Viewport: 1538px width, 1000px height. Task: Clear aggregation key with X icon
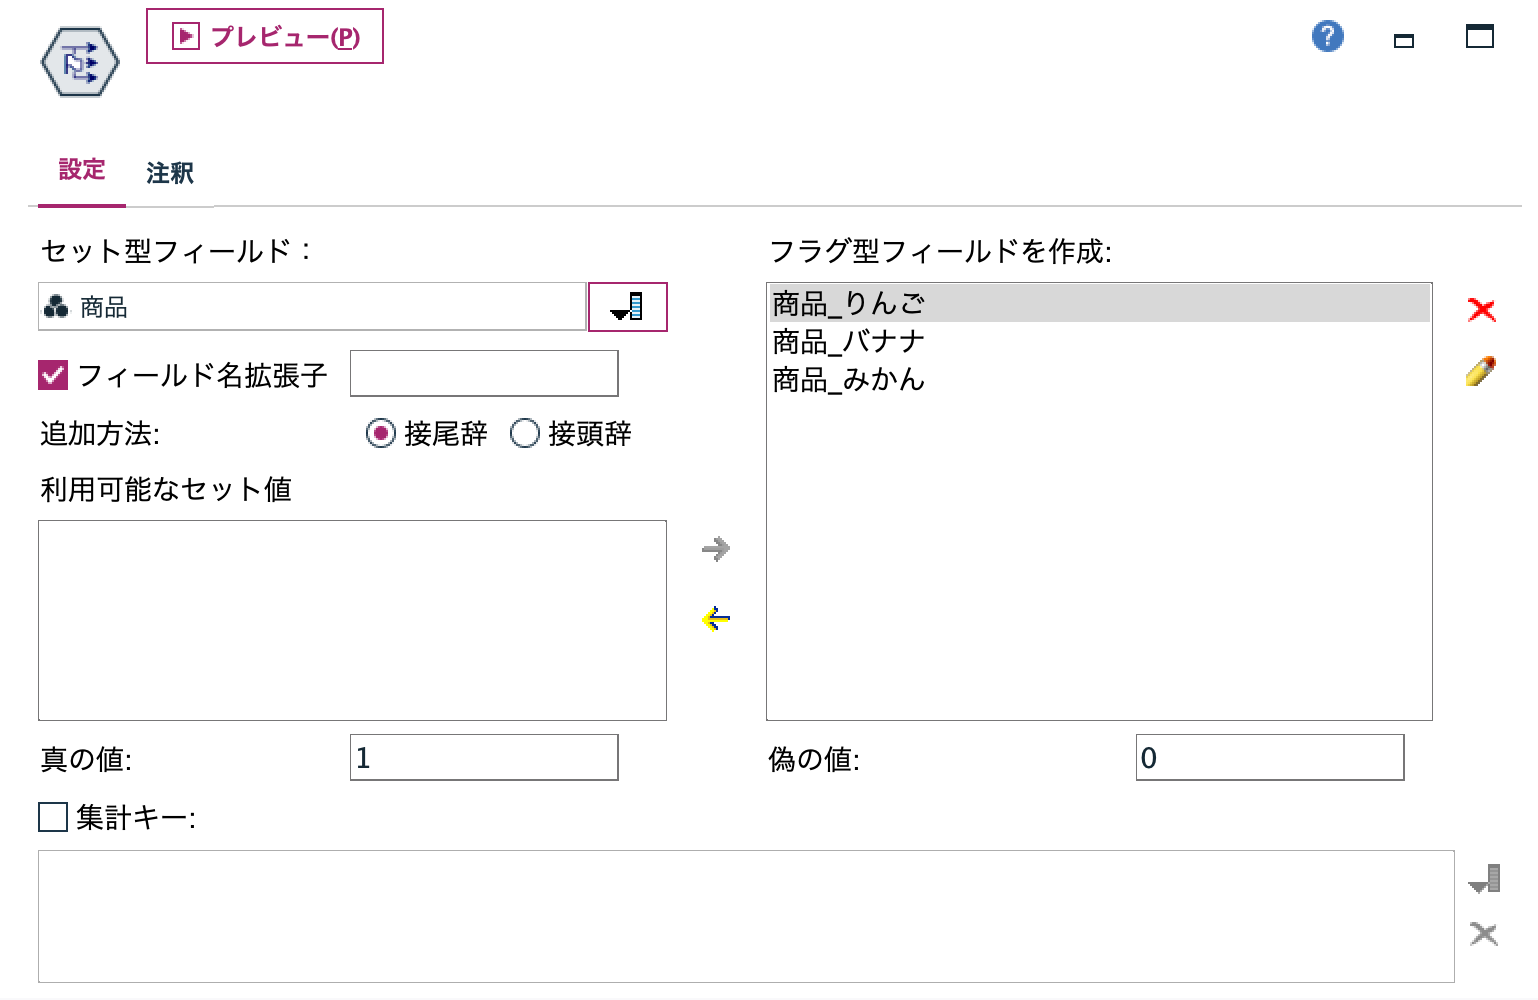click(x=1483, y=935)
